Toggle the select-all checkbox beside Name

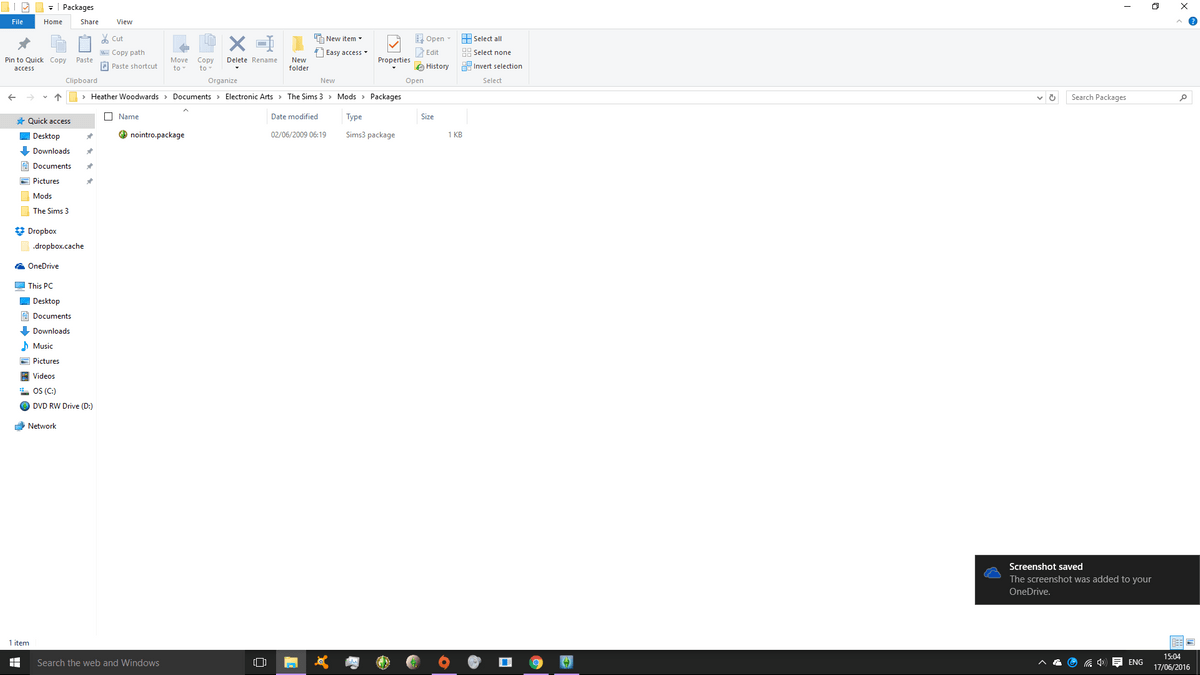pos(108,117)
